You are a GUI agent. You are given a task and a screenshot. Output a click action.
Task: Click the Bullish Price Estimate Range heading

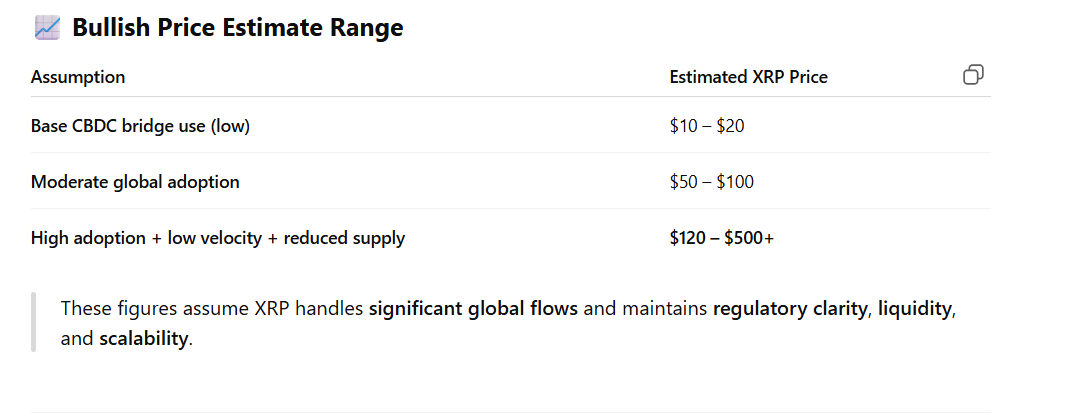tap(237, 28)
